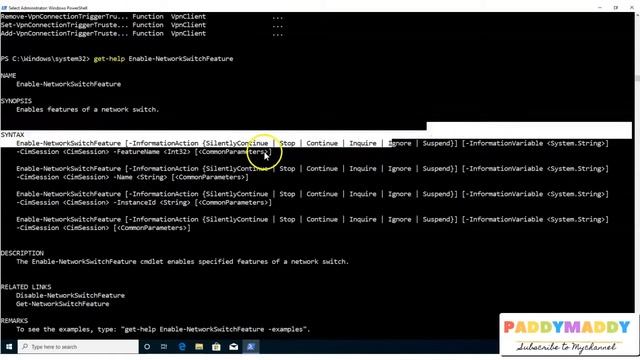640x360 pixels.
Task: Click the '-FeatureName <Int32>' parameter text
Action: [x=152, y=152]
